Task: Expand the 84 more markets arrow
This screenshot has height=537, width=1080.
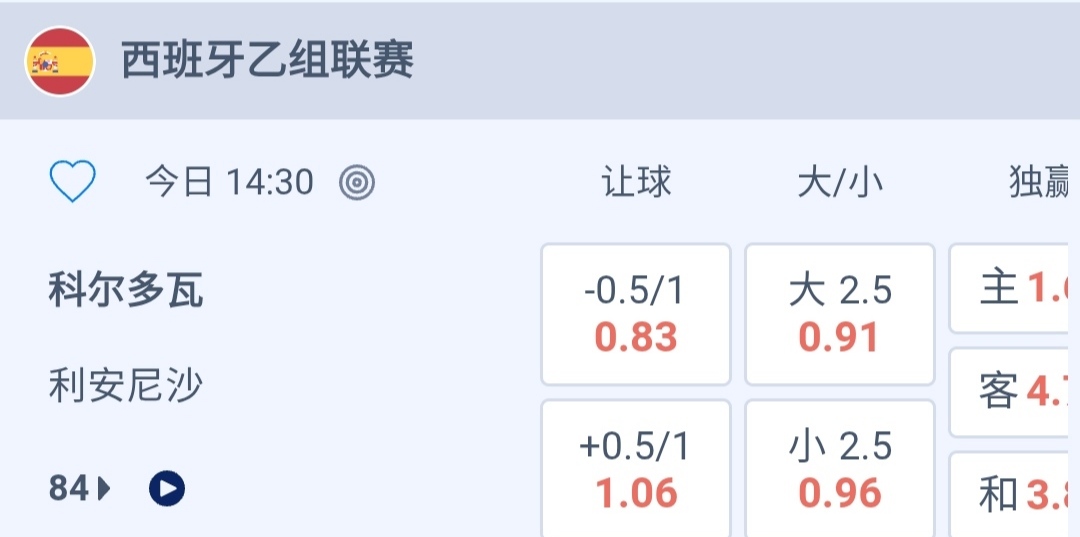Action: point(104,489)
